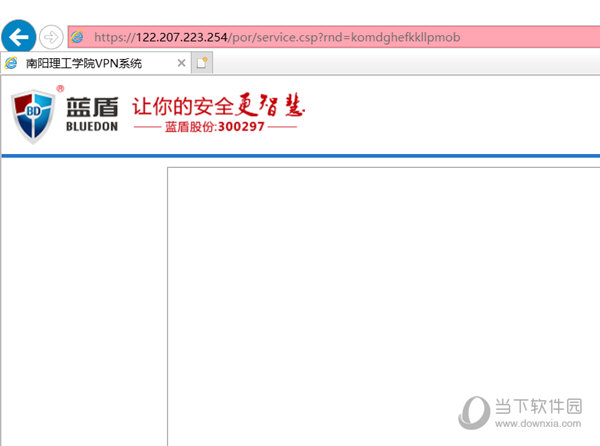600x446 pixels.
Task: Select the 南阳理工学院VPN系统 tab
Action: (x=85, y=63)
